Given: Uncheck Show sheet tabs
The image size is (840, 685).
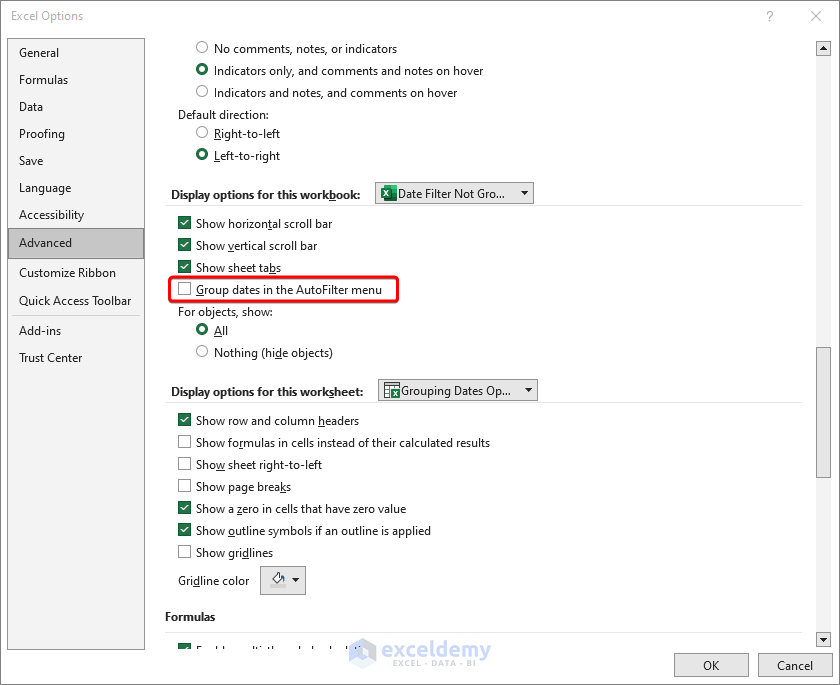Looking at the screenshot, I should point(185,268).
